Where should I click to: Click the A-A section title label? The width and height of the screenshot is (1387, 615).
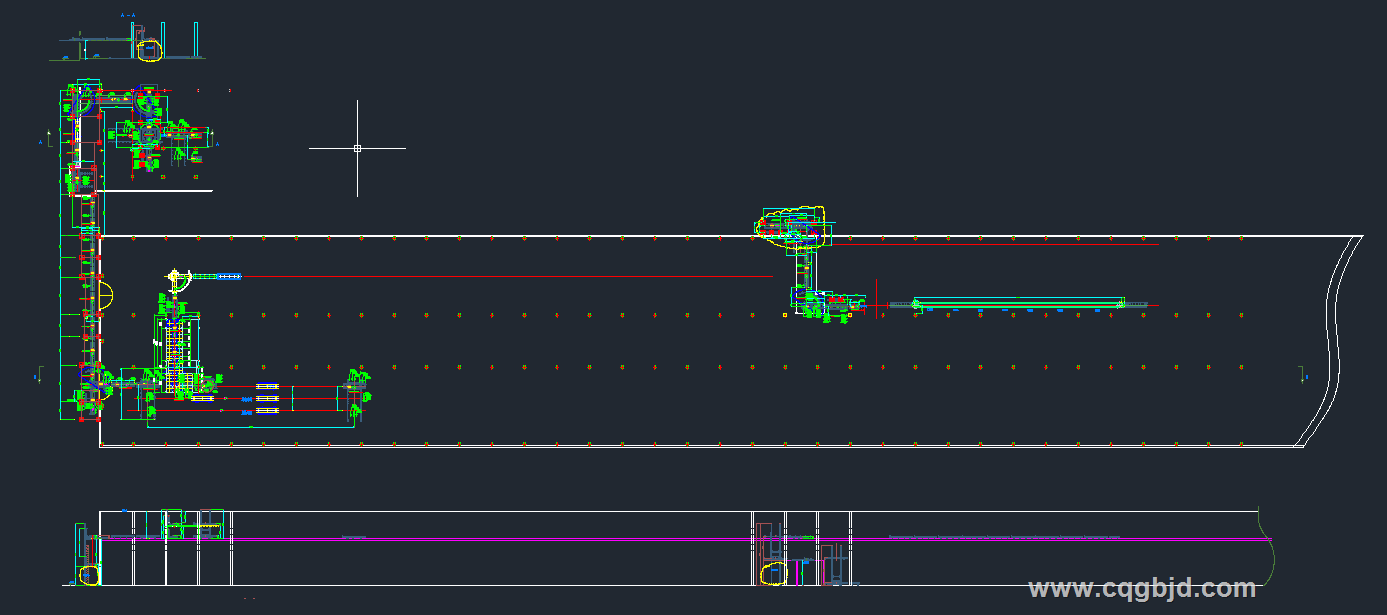(x=128, y=16)
